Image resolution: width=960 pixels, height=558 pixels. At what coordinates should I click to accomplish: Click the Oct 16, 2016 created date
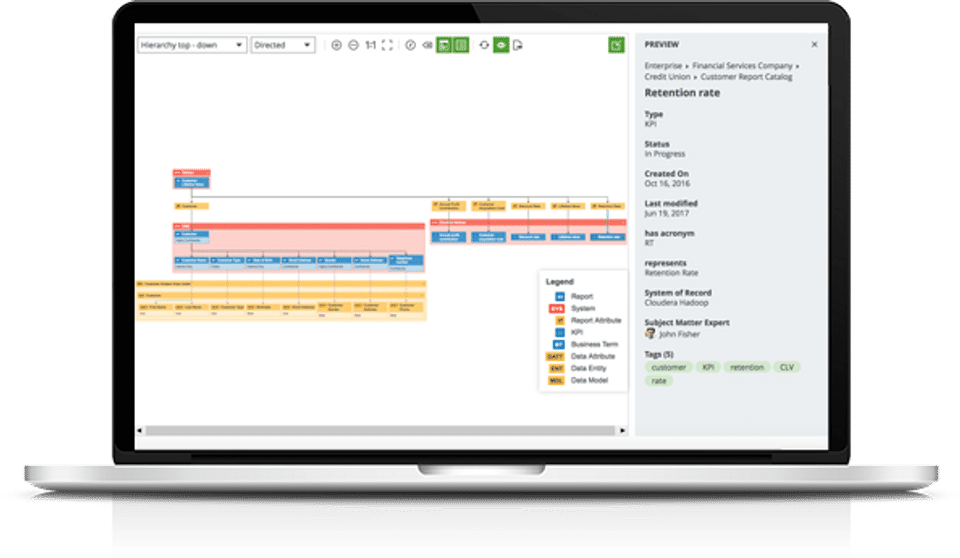pyautogui.click(x=667, y=184)
